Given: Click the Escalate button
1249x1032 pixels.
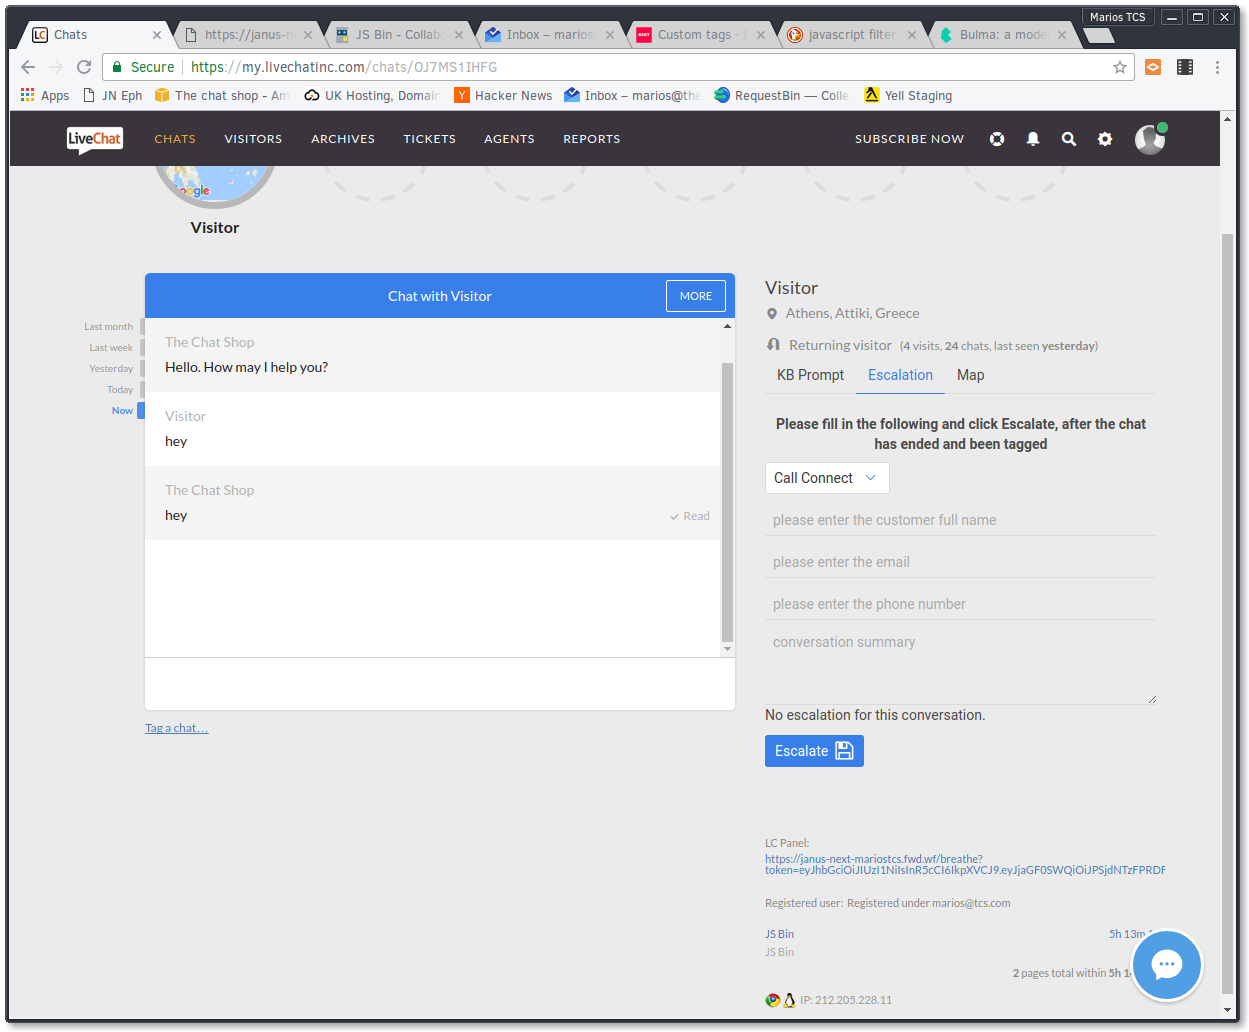Looking at the screenshot, I should click(x=814, y=751).
